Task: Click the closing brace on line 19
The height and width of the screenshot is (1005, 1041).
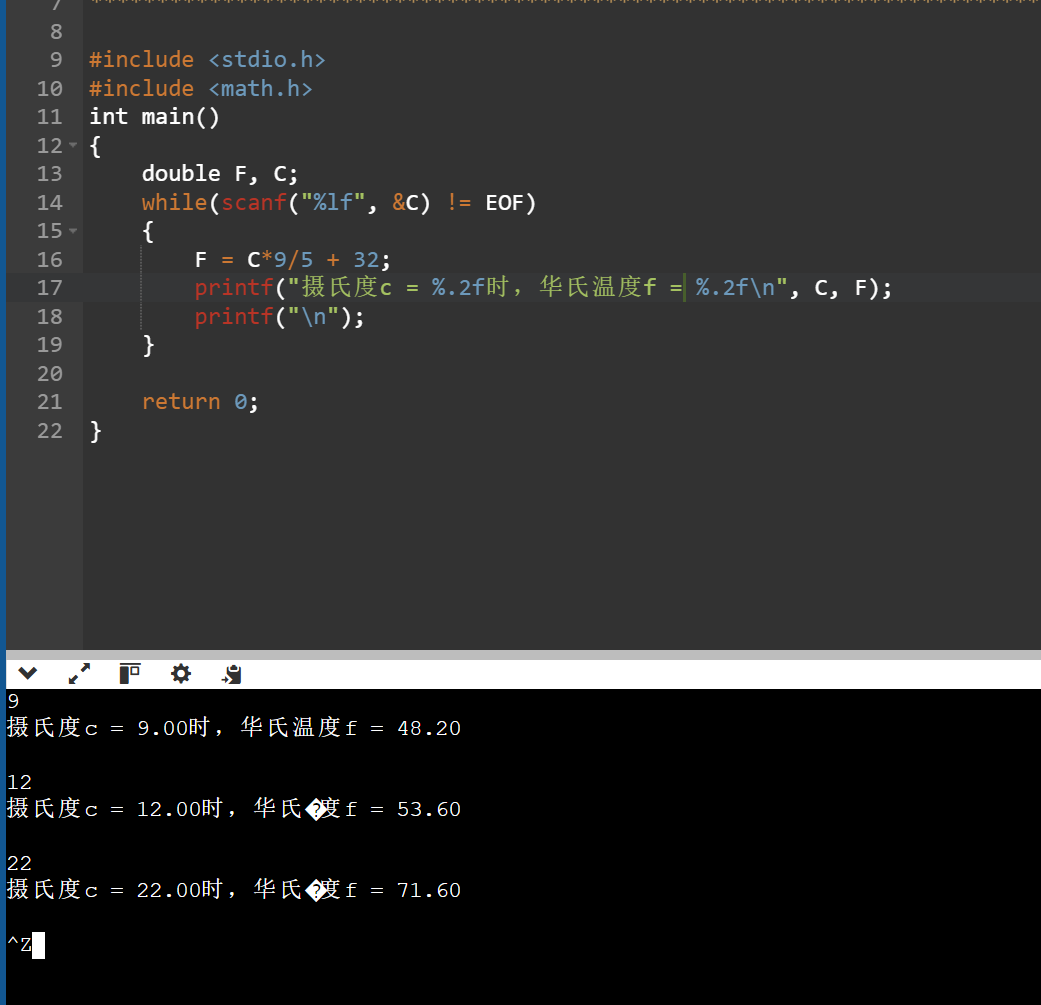Action: (148, 345)
